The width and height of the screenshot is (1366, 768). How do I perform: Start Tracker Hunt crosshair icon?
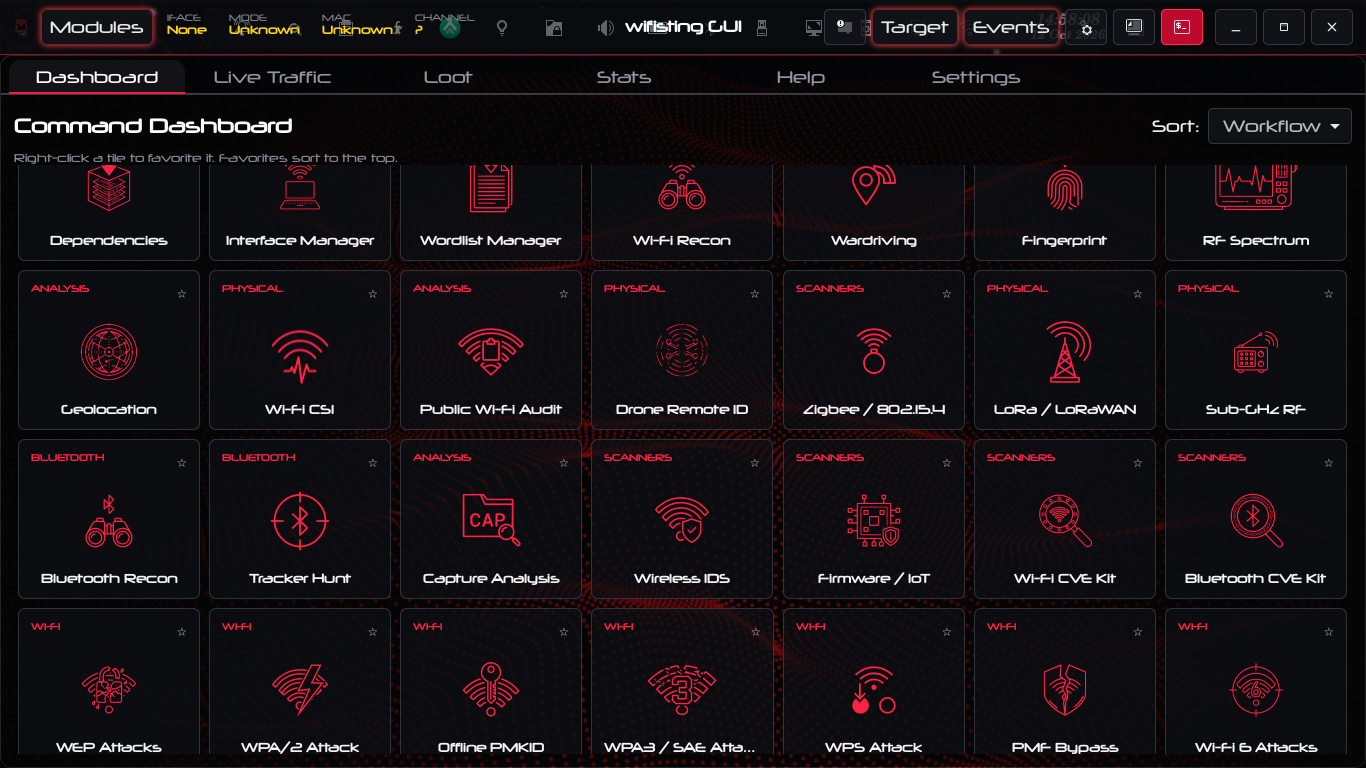[x=300, y=521]
